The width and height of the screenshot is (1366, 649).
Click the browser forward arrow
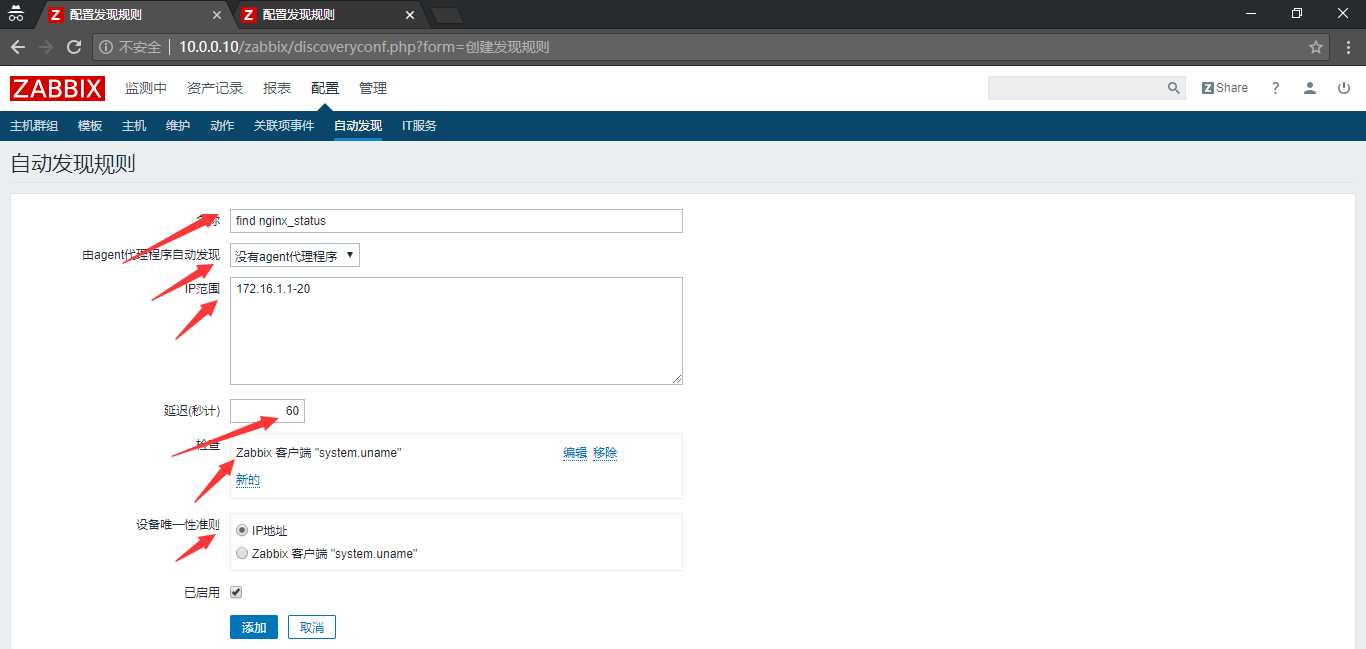[45, 47]
